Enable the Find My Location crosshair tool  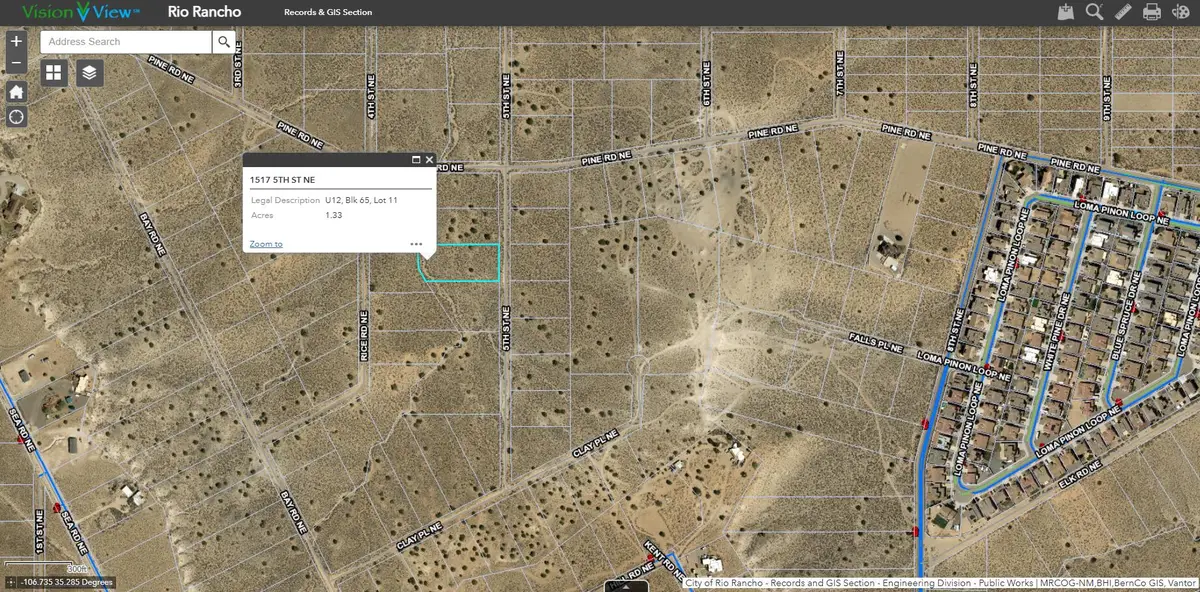[x=15, y=117]
